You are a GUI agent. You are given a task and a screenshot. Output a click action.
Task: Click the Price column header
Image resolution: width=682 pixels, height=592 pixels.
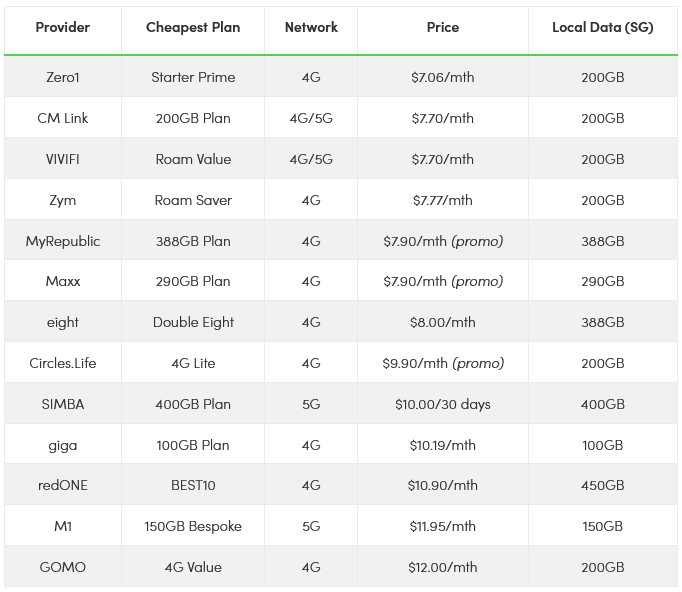442,27
